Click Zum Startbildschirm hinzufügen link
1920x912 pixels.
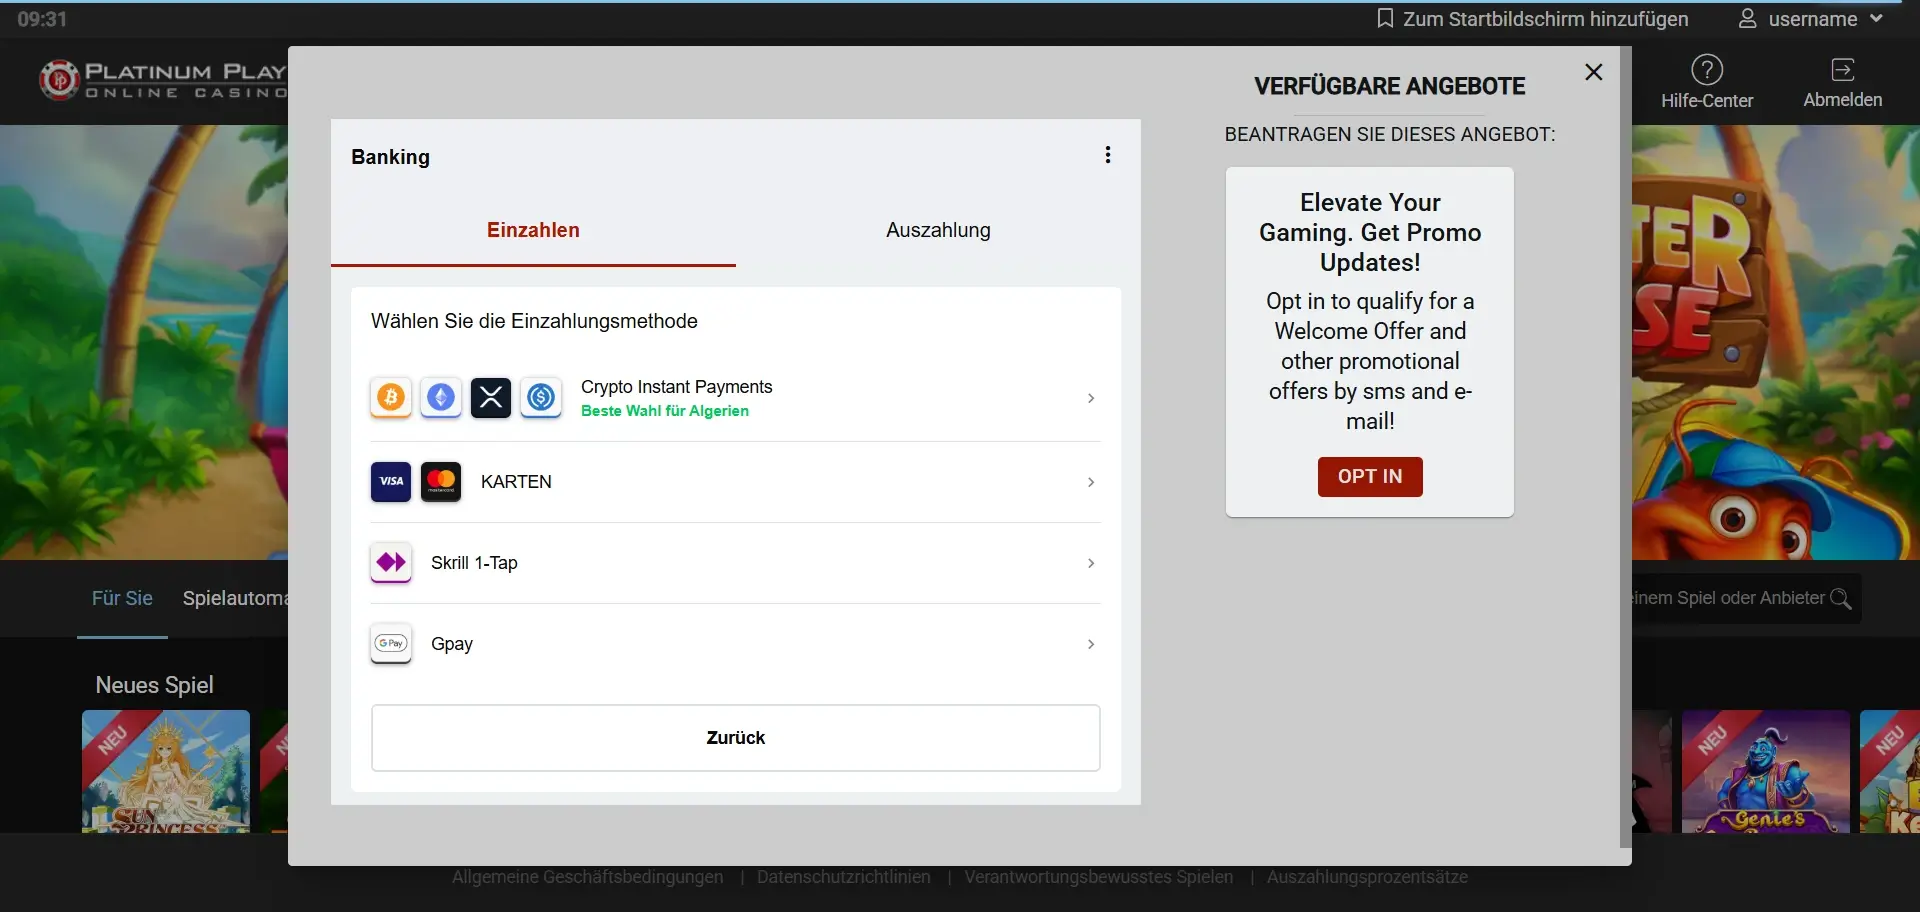point(1532,19)
